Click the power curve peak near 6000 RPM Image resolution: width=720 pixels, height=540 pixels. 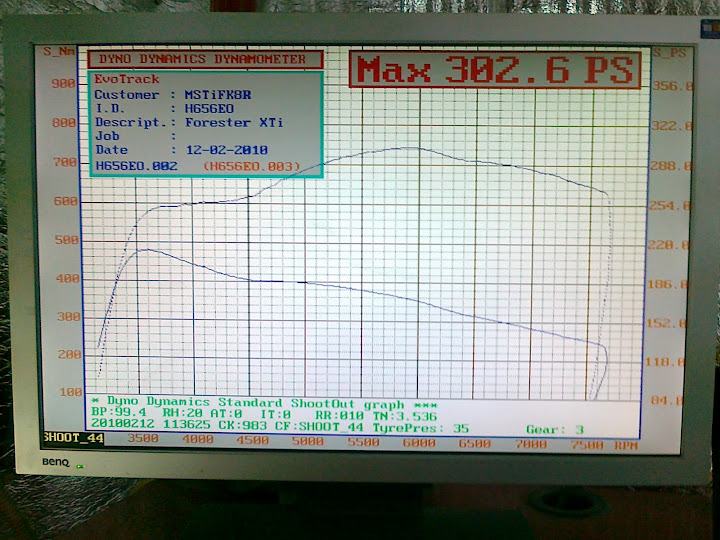[410, 148]
